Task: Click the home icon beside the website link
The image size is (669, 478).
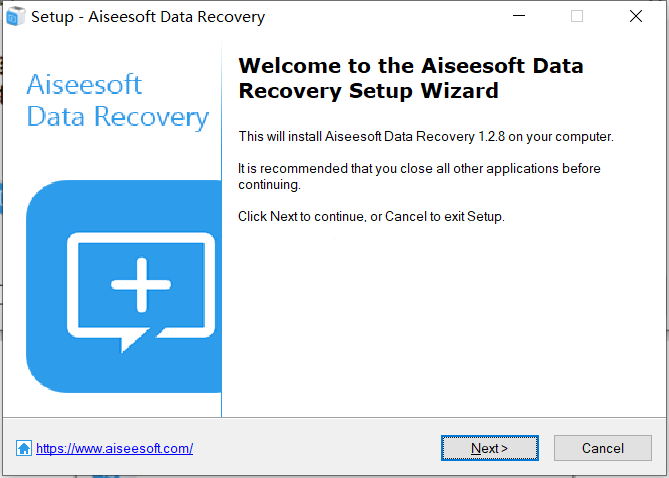Action: click(x=24, y=448)
